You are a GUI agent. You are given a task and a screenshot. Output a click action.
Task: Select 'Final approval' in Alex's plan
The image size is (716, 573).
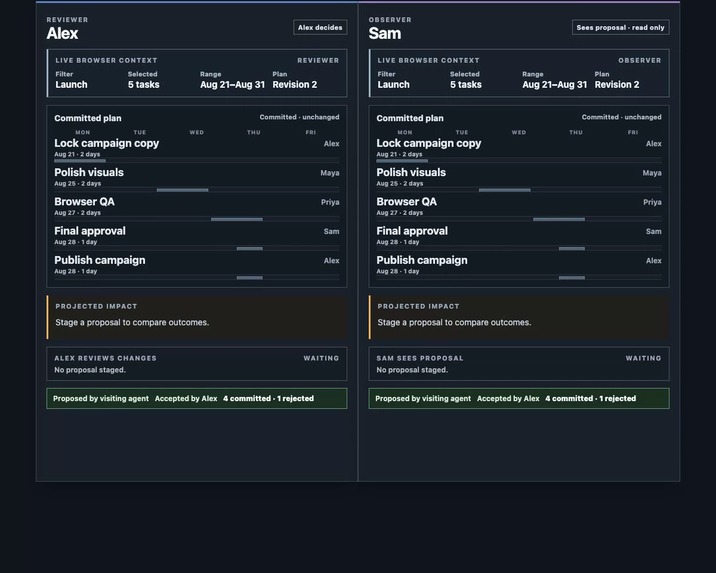(x=90, y=231)
